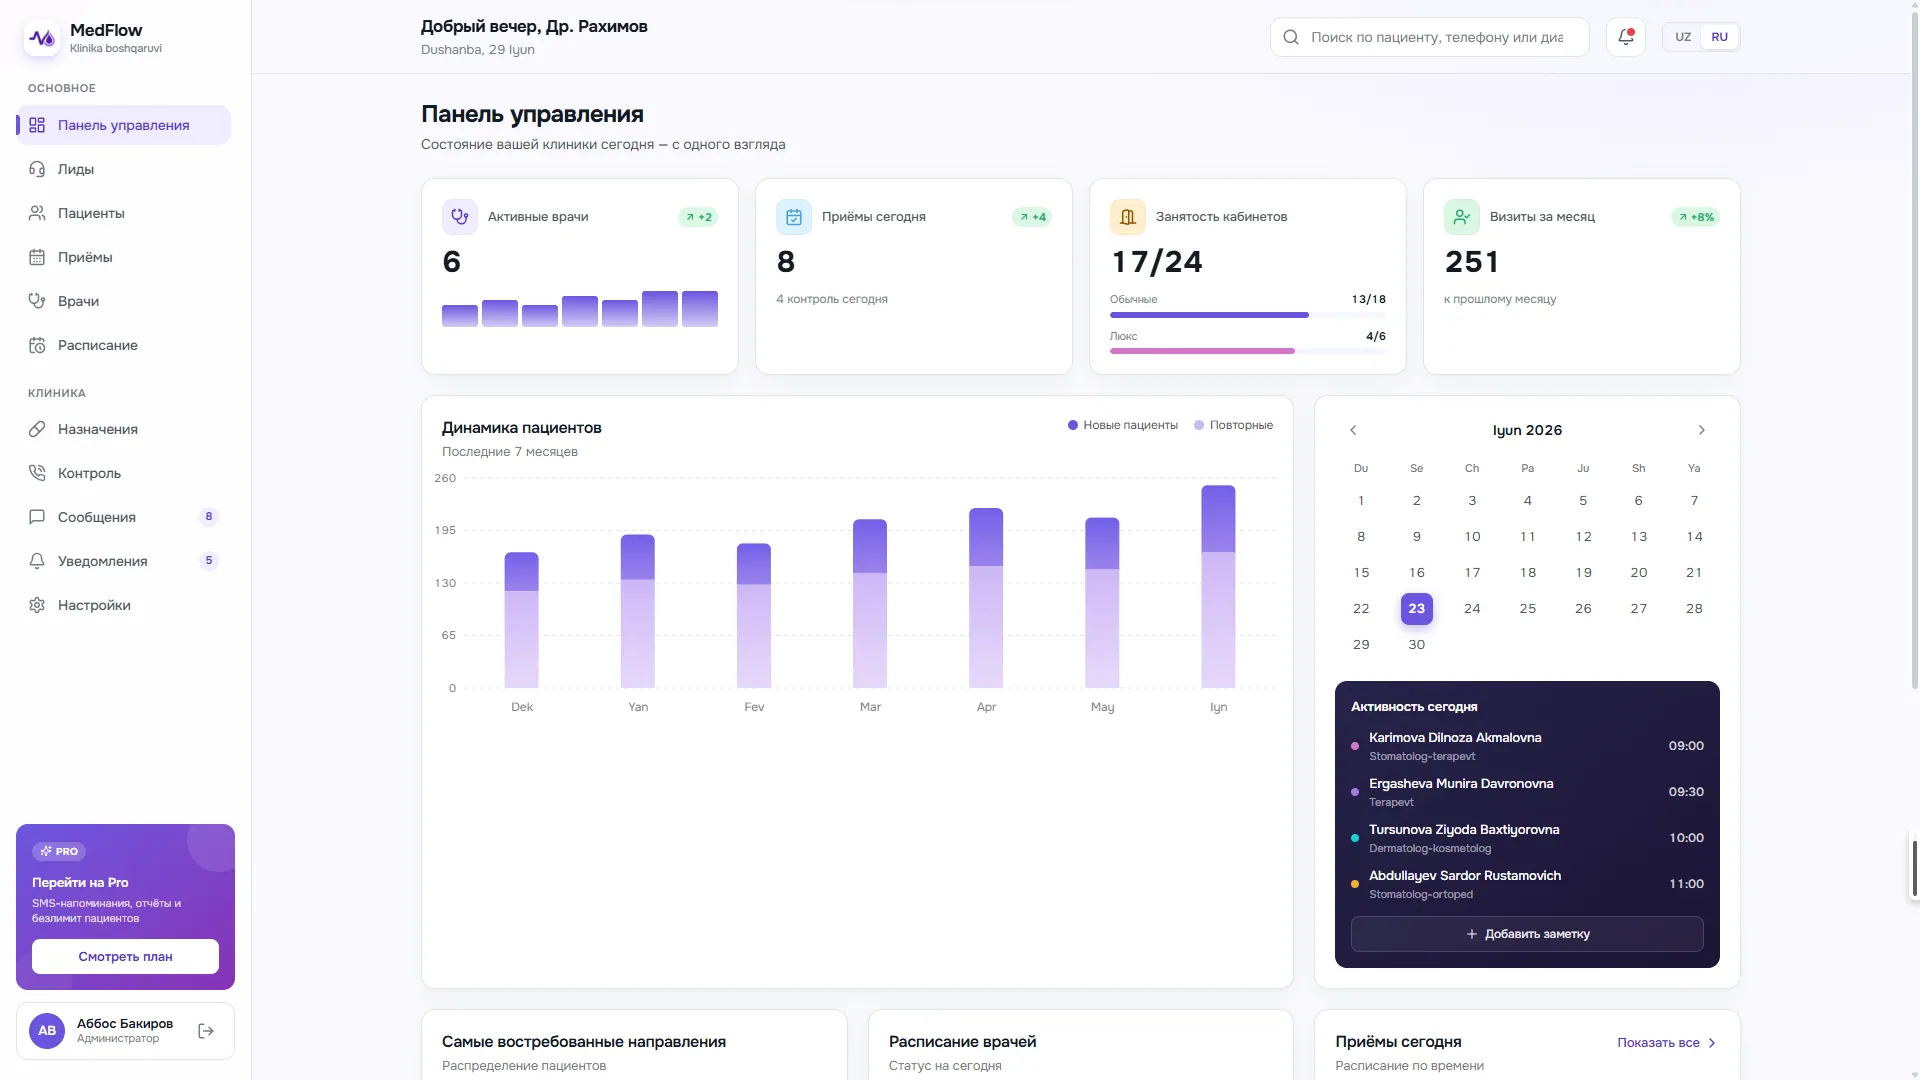Click the MedFlow logo icon
The image size is (1920, 1080).
pyautogui.click(x=42, y=38)
